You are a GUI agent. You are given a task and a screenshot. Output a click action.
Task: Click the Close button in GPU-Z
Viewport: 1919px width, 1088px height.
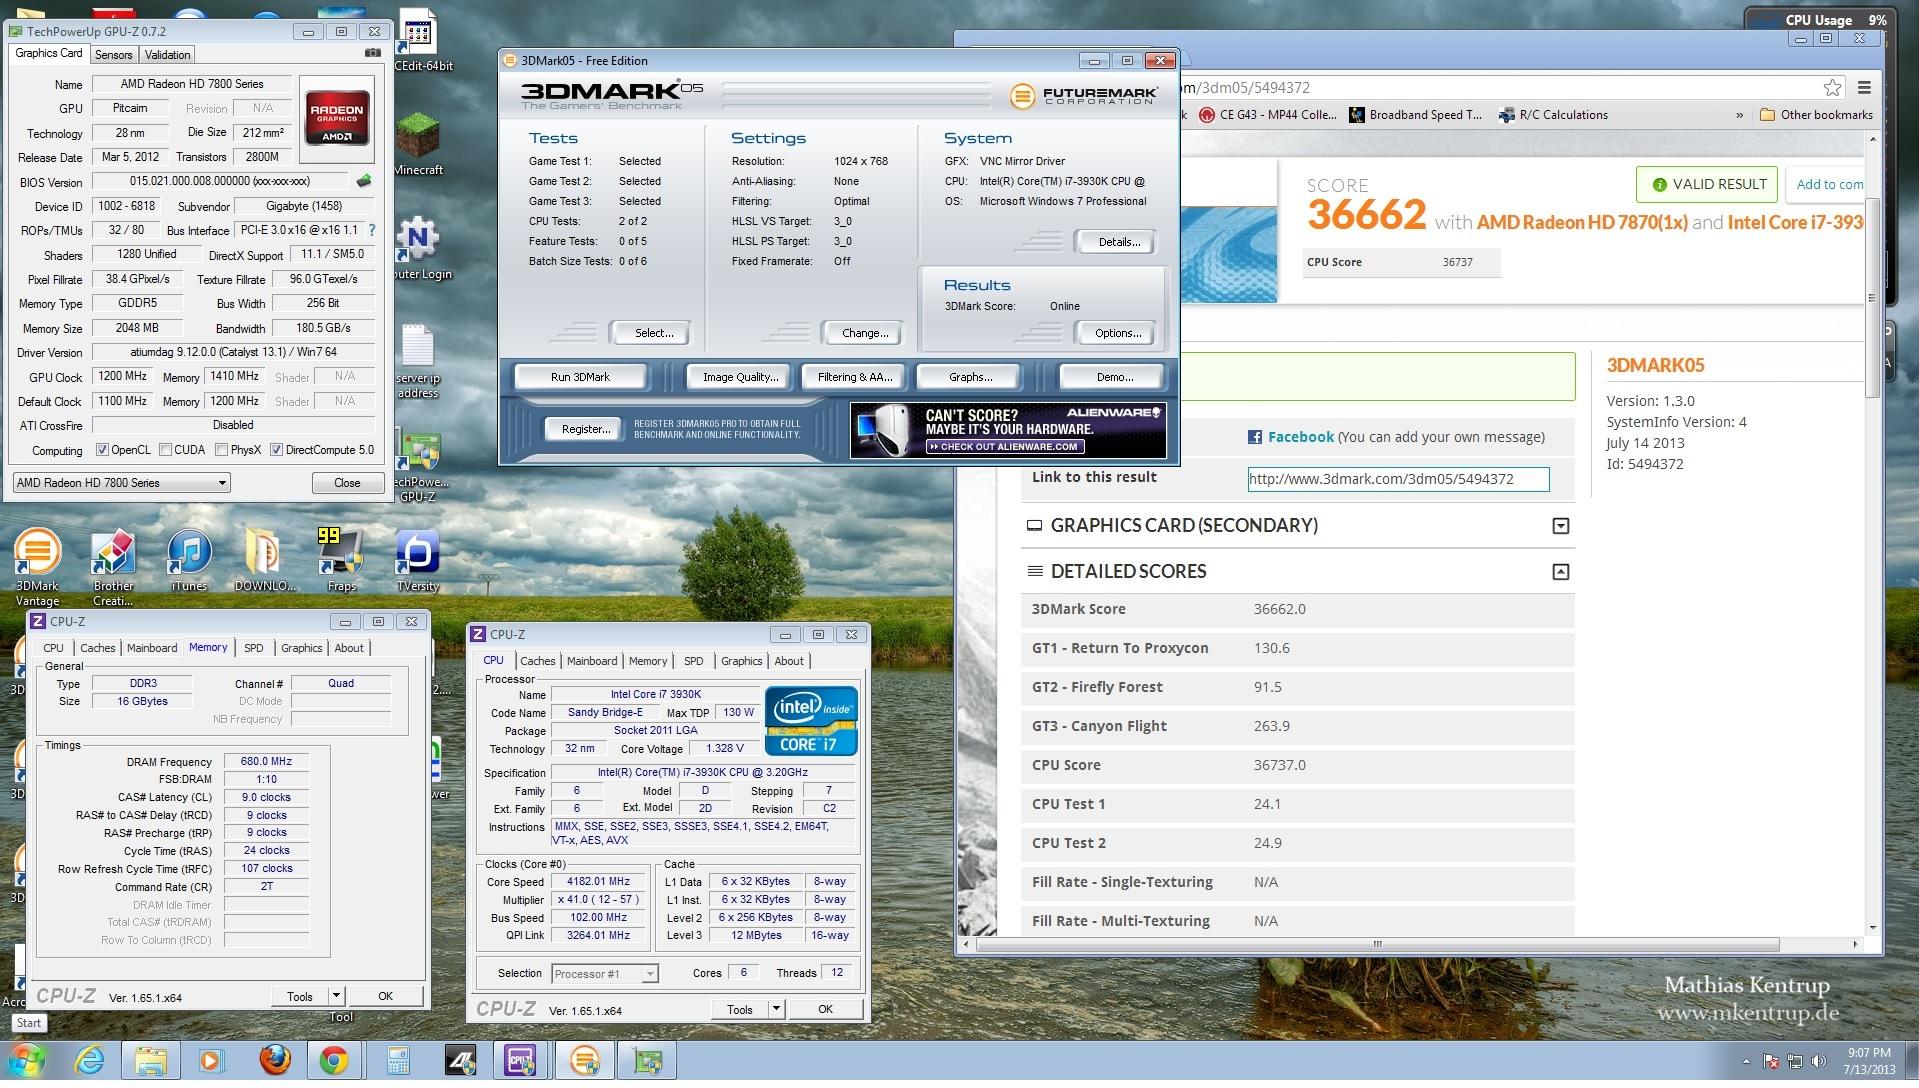click(x=347, y=483)
